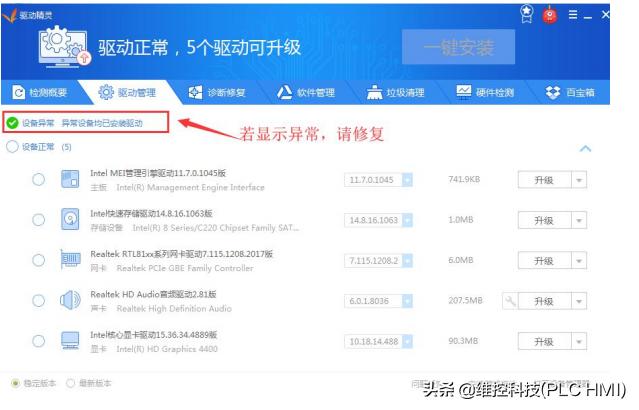Viewport: 639px width, 410px height.
Task: Open version dropdown 7.115.1208.2
Action: click(407, 260)
